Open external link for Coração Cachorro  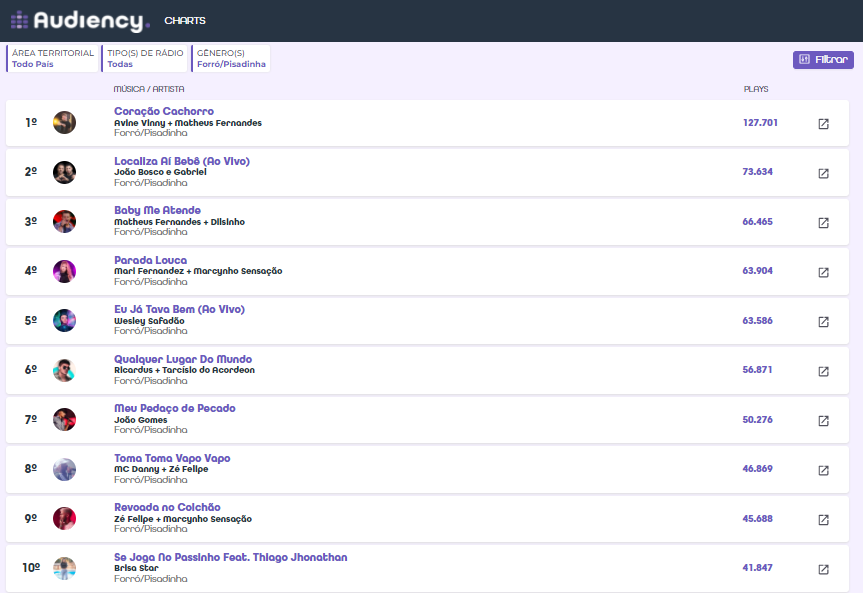pyautogui.click(x=823, y=124)
